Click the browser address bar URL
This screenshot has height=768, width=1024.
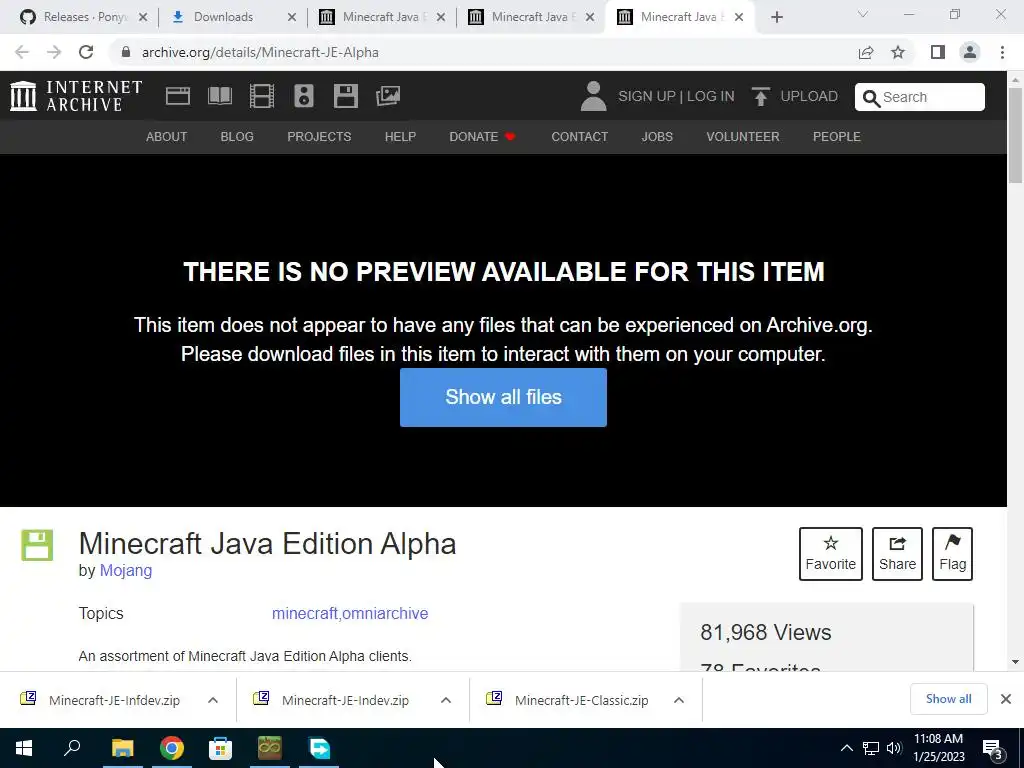(x=260, y=52)
